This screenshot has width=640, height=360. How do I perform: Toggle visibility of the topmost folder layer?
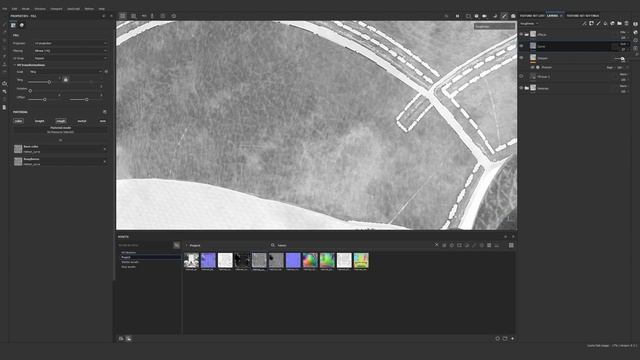point(521,34)
